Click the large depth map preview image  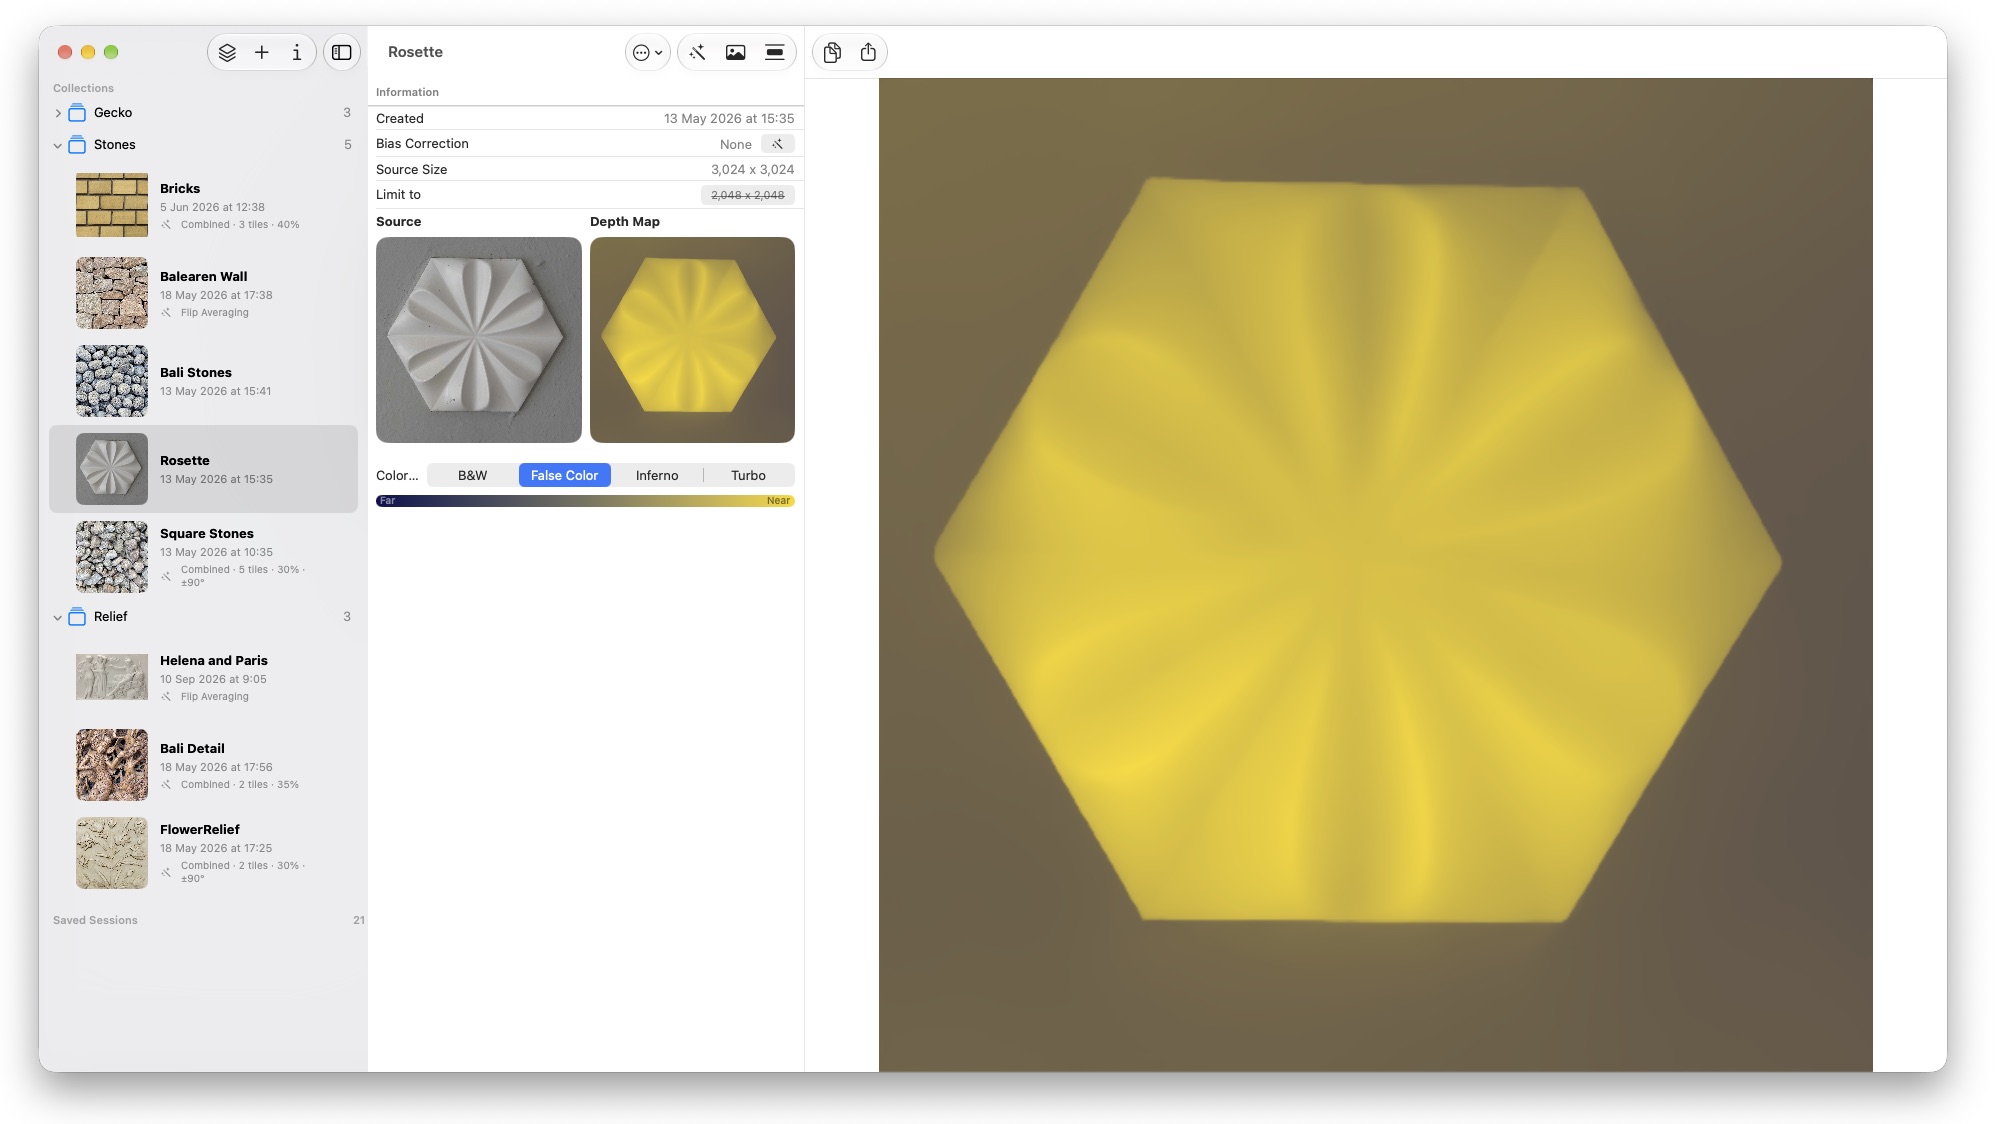click(x=1375, y=575)
